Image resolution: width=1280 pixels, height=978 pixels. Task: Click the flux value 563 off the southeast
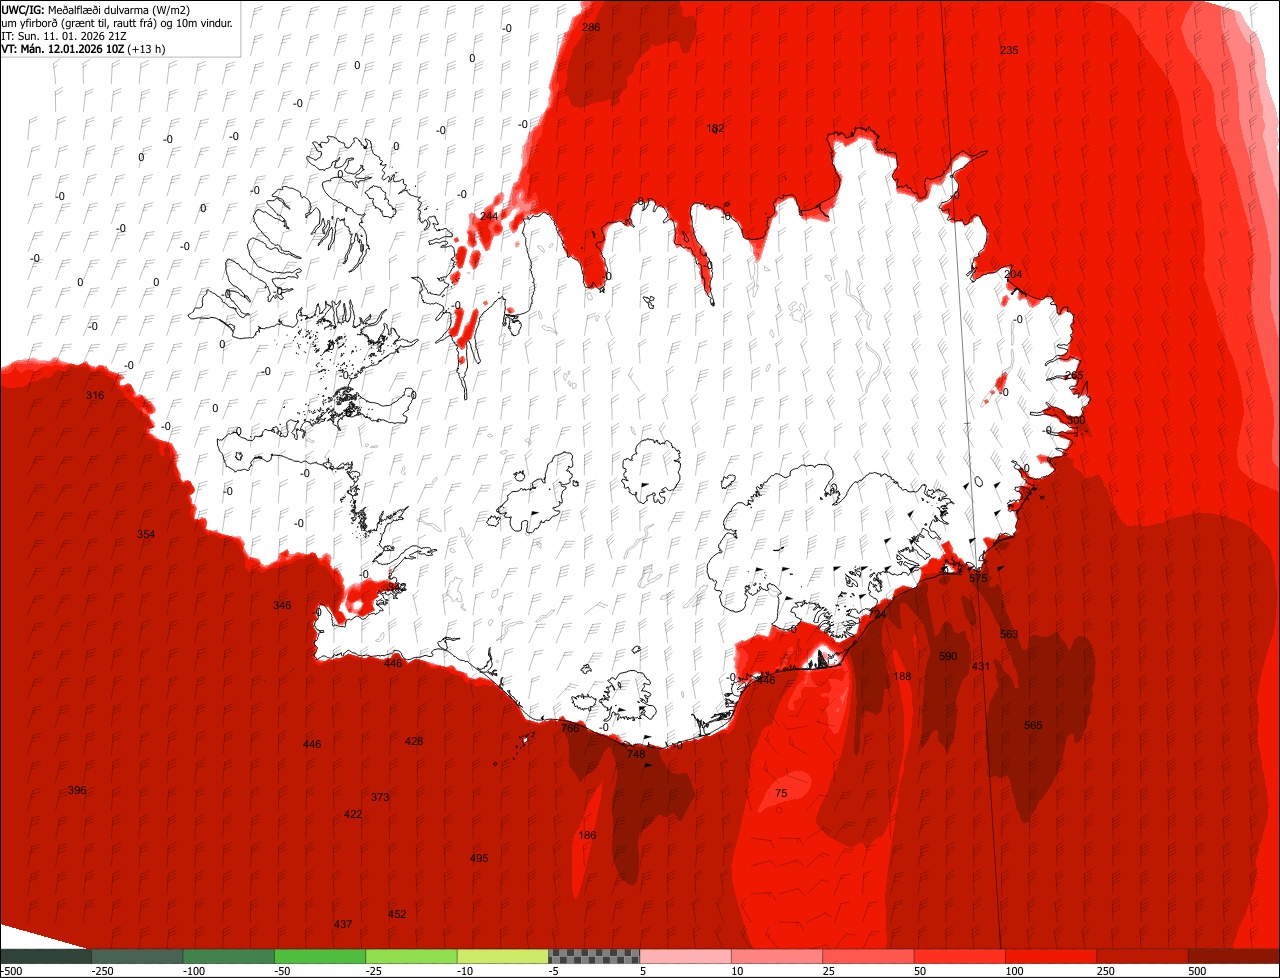1009,634
